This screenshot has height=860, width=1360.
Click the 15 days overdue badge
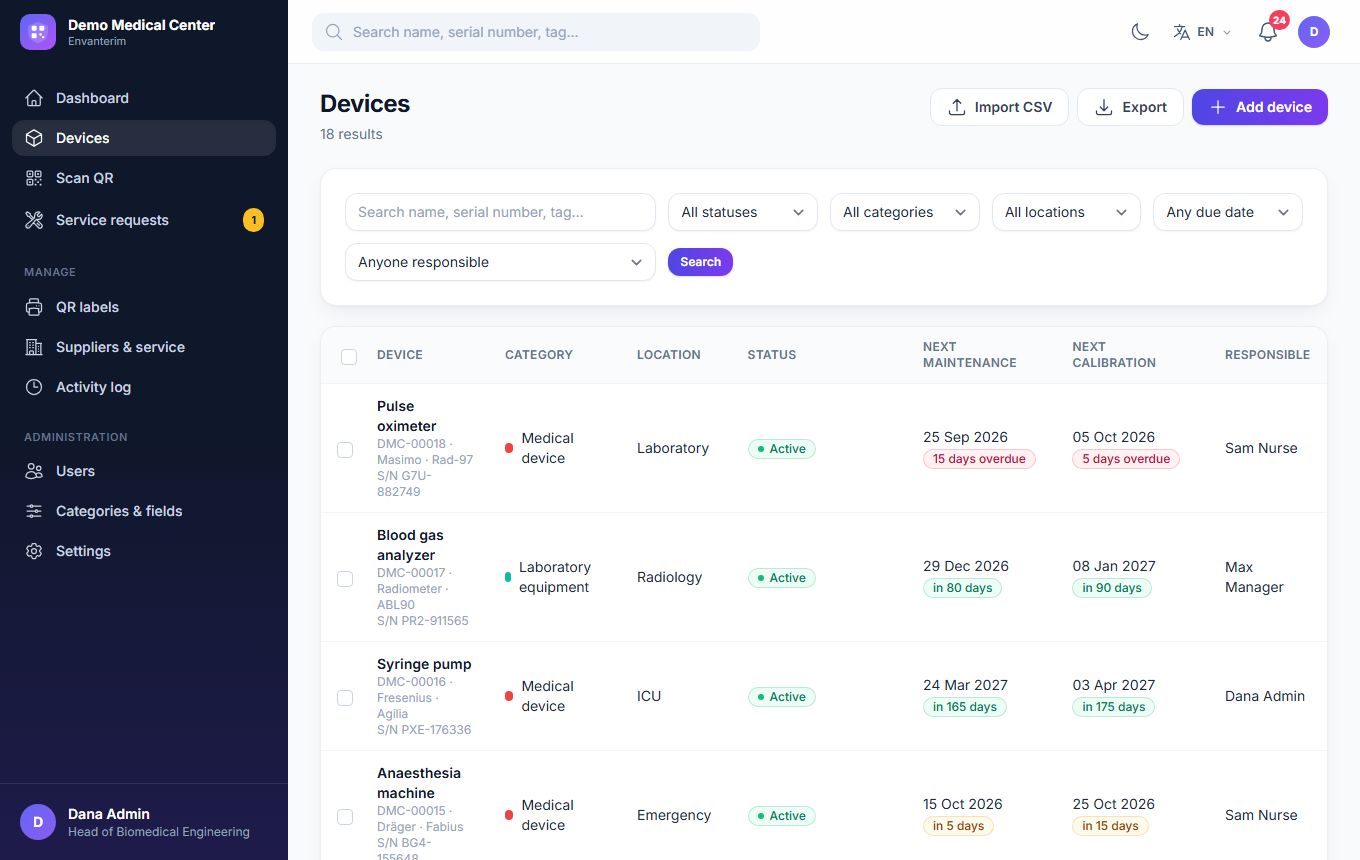979,459
